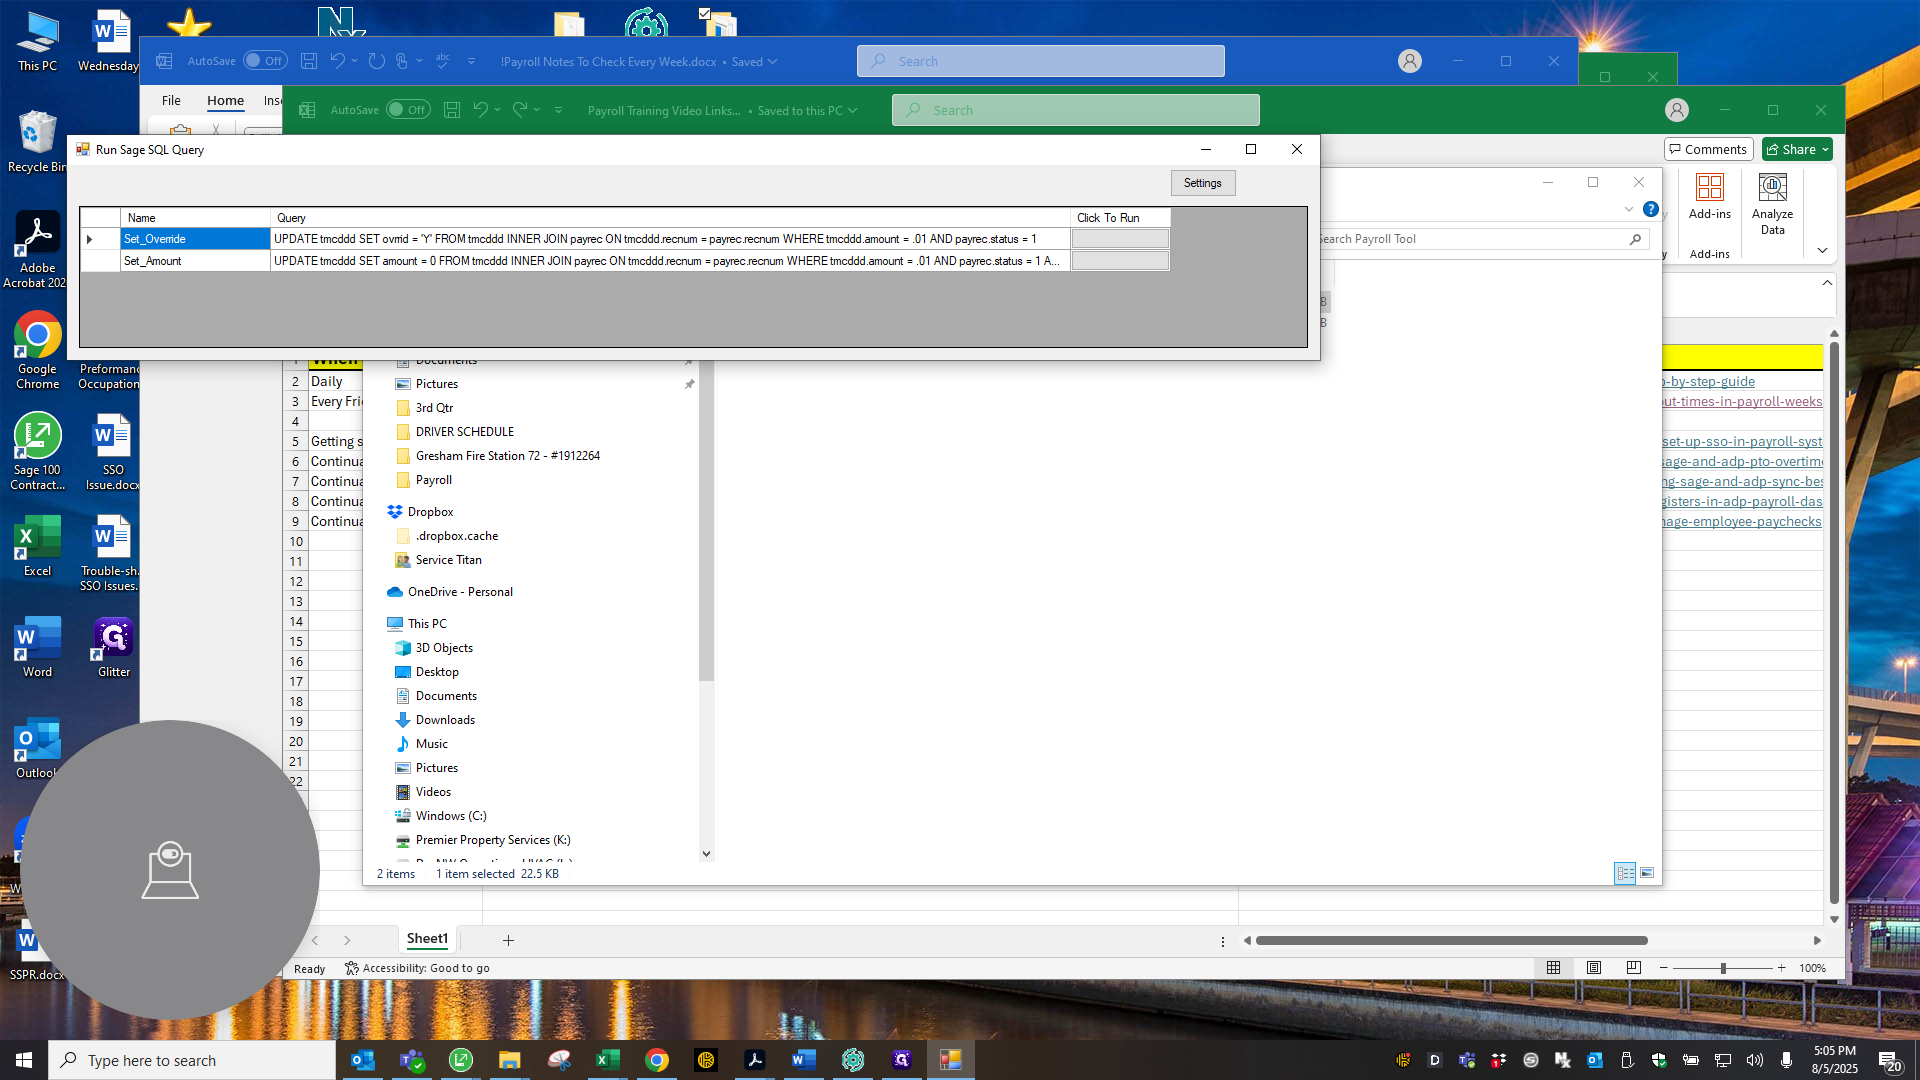Select the Home tab in Word
The width and height of the screenshot is (1920, 1080).
point(225,100)
